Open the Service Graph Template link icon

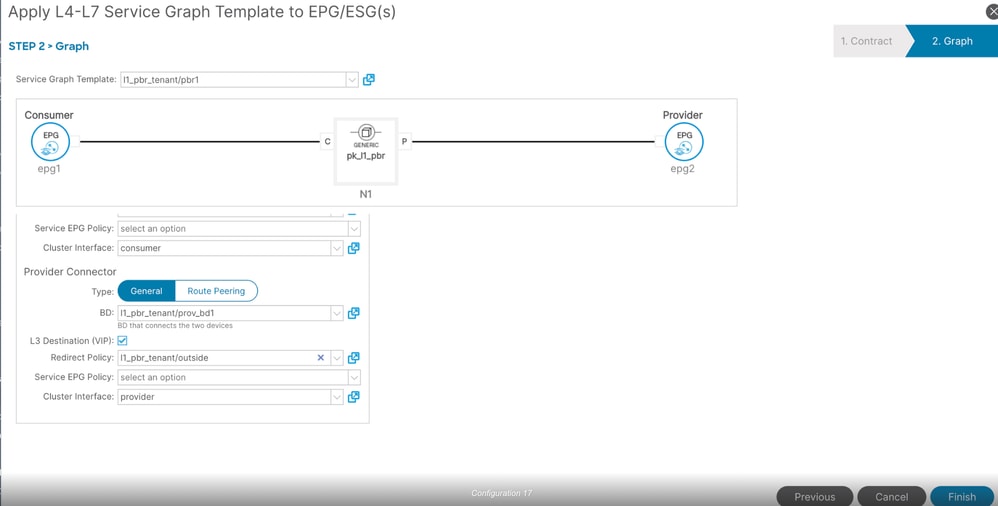[x=369, y=80]
